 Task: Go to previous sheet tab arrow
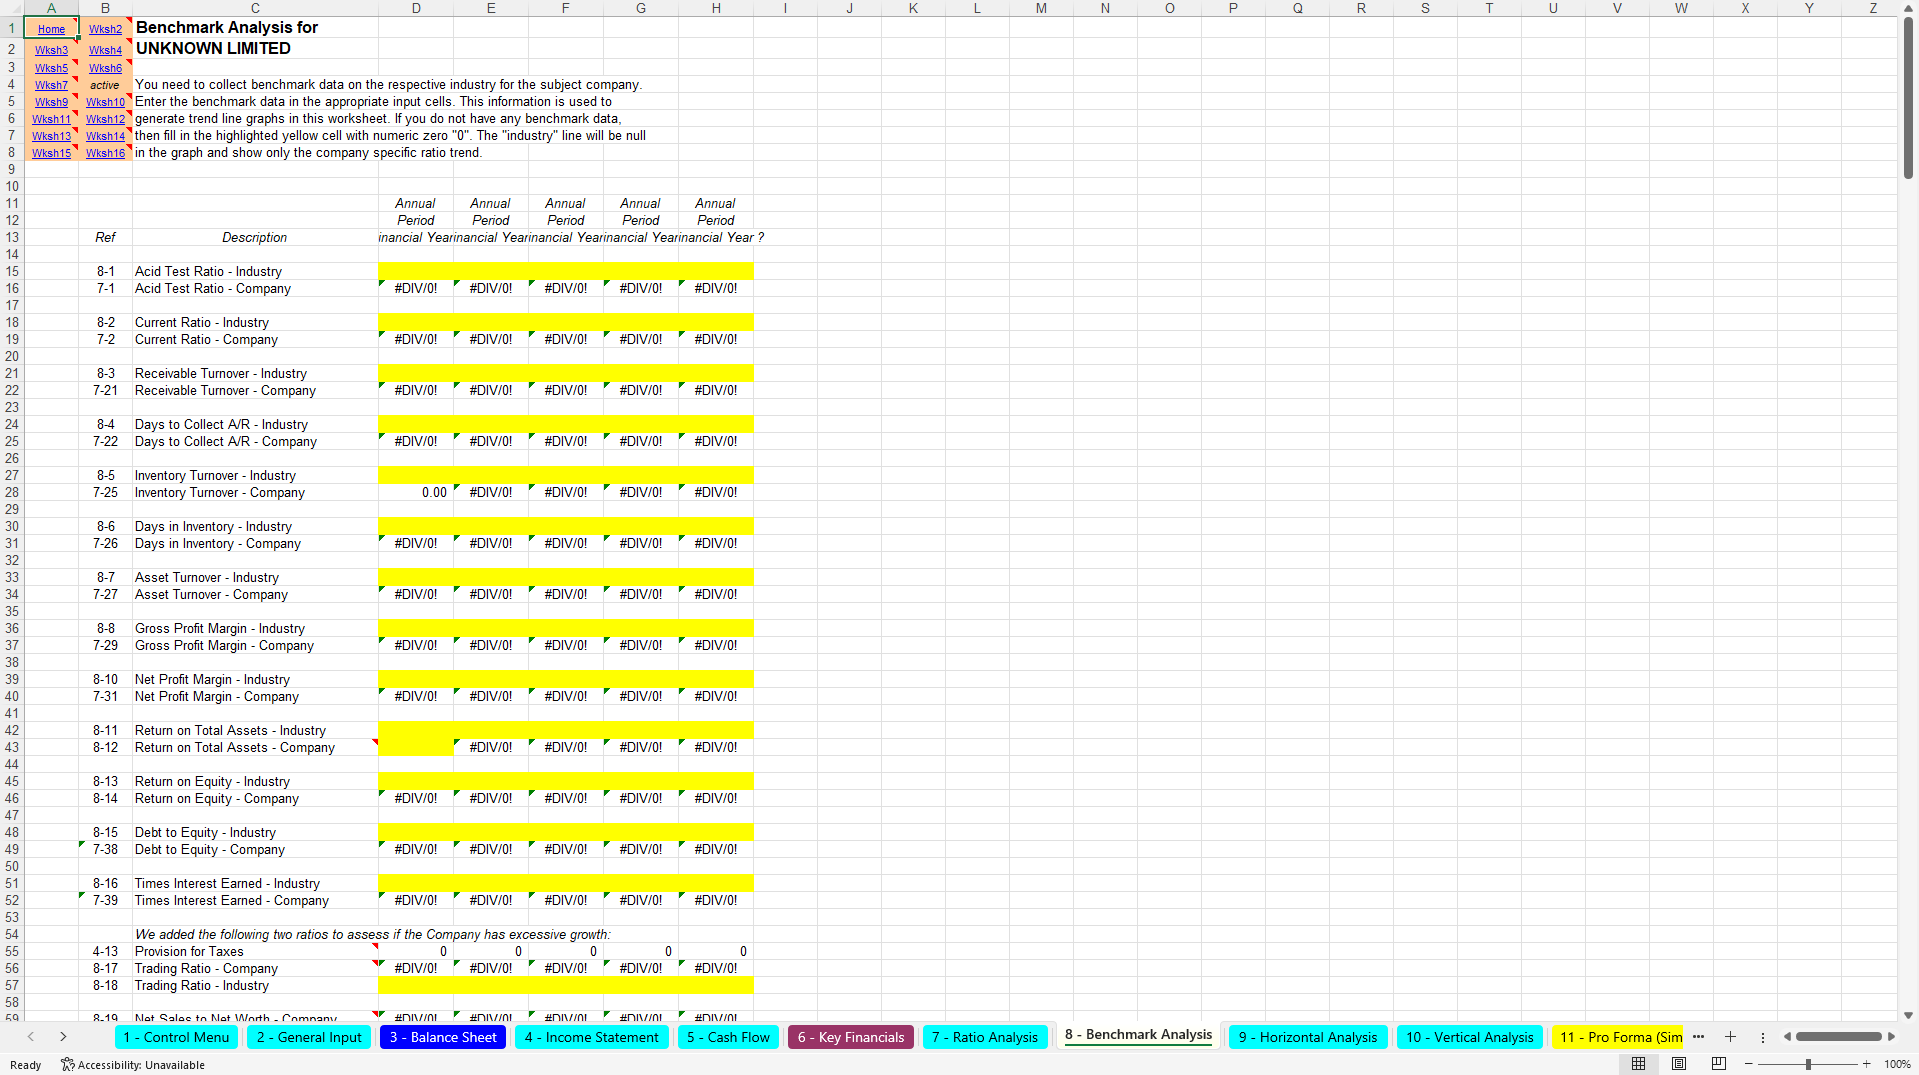tap(31, 1037)
